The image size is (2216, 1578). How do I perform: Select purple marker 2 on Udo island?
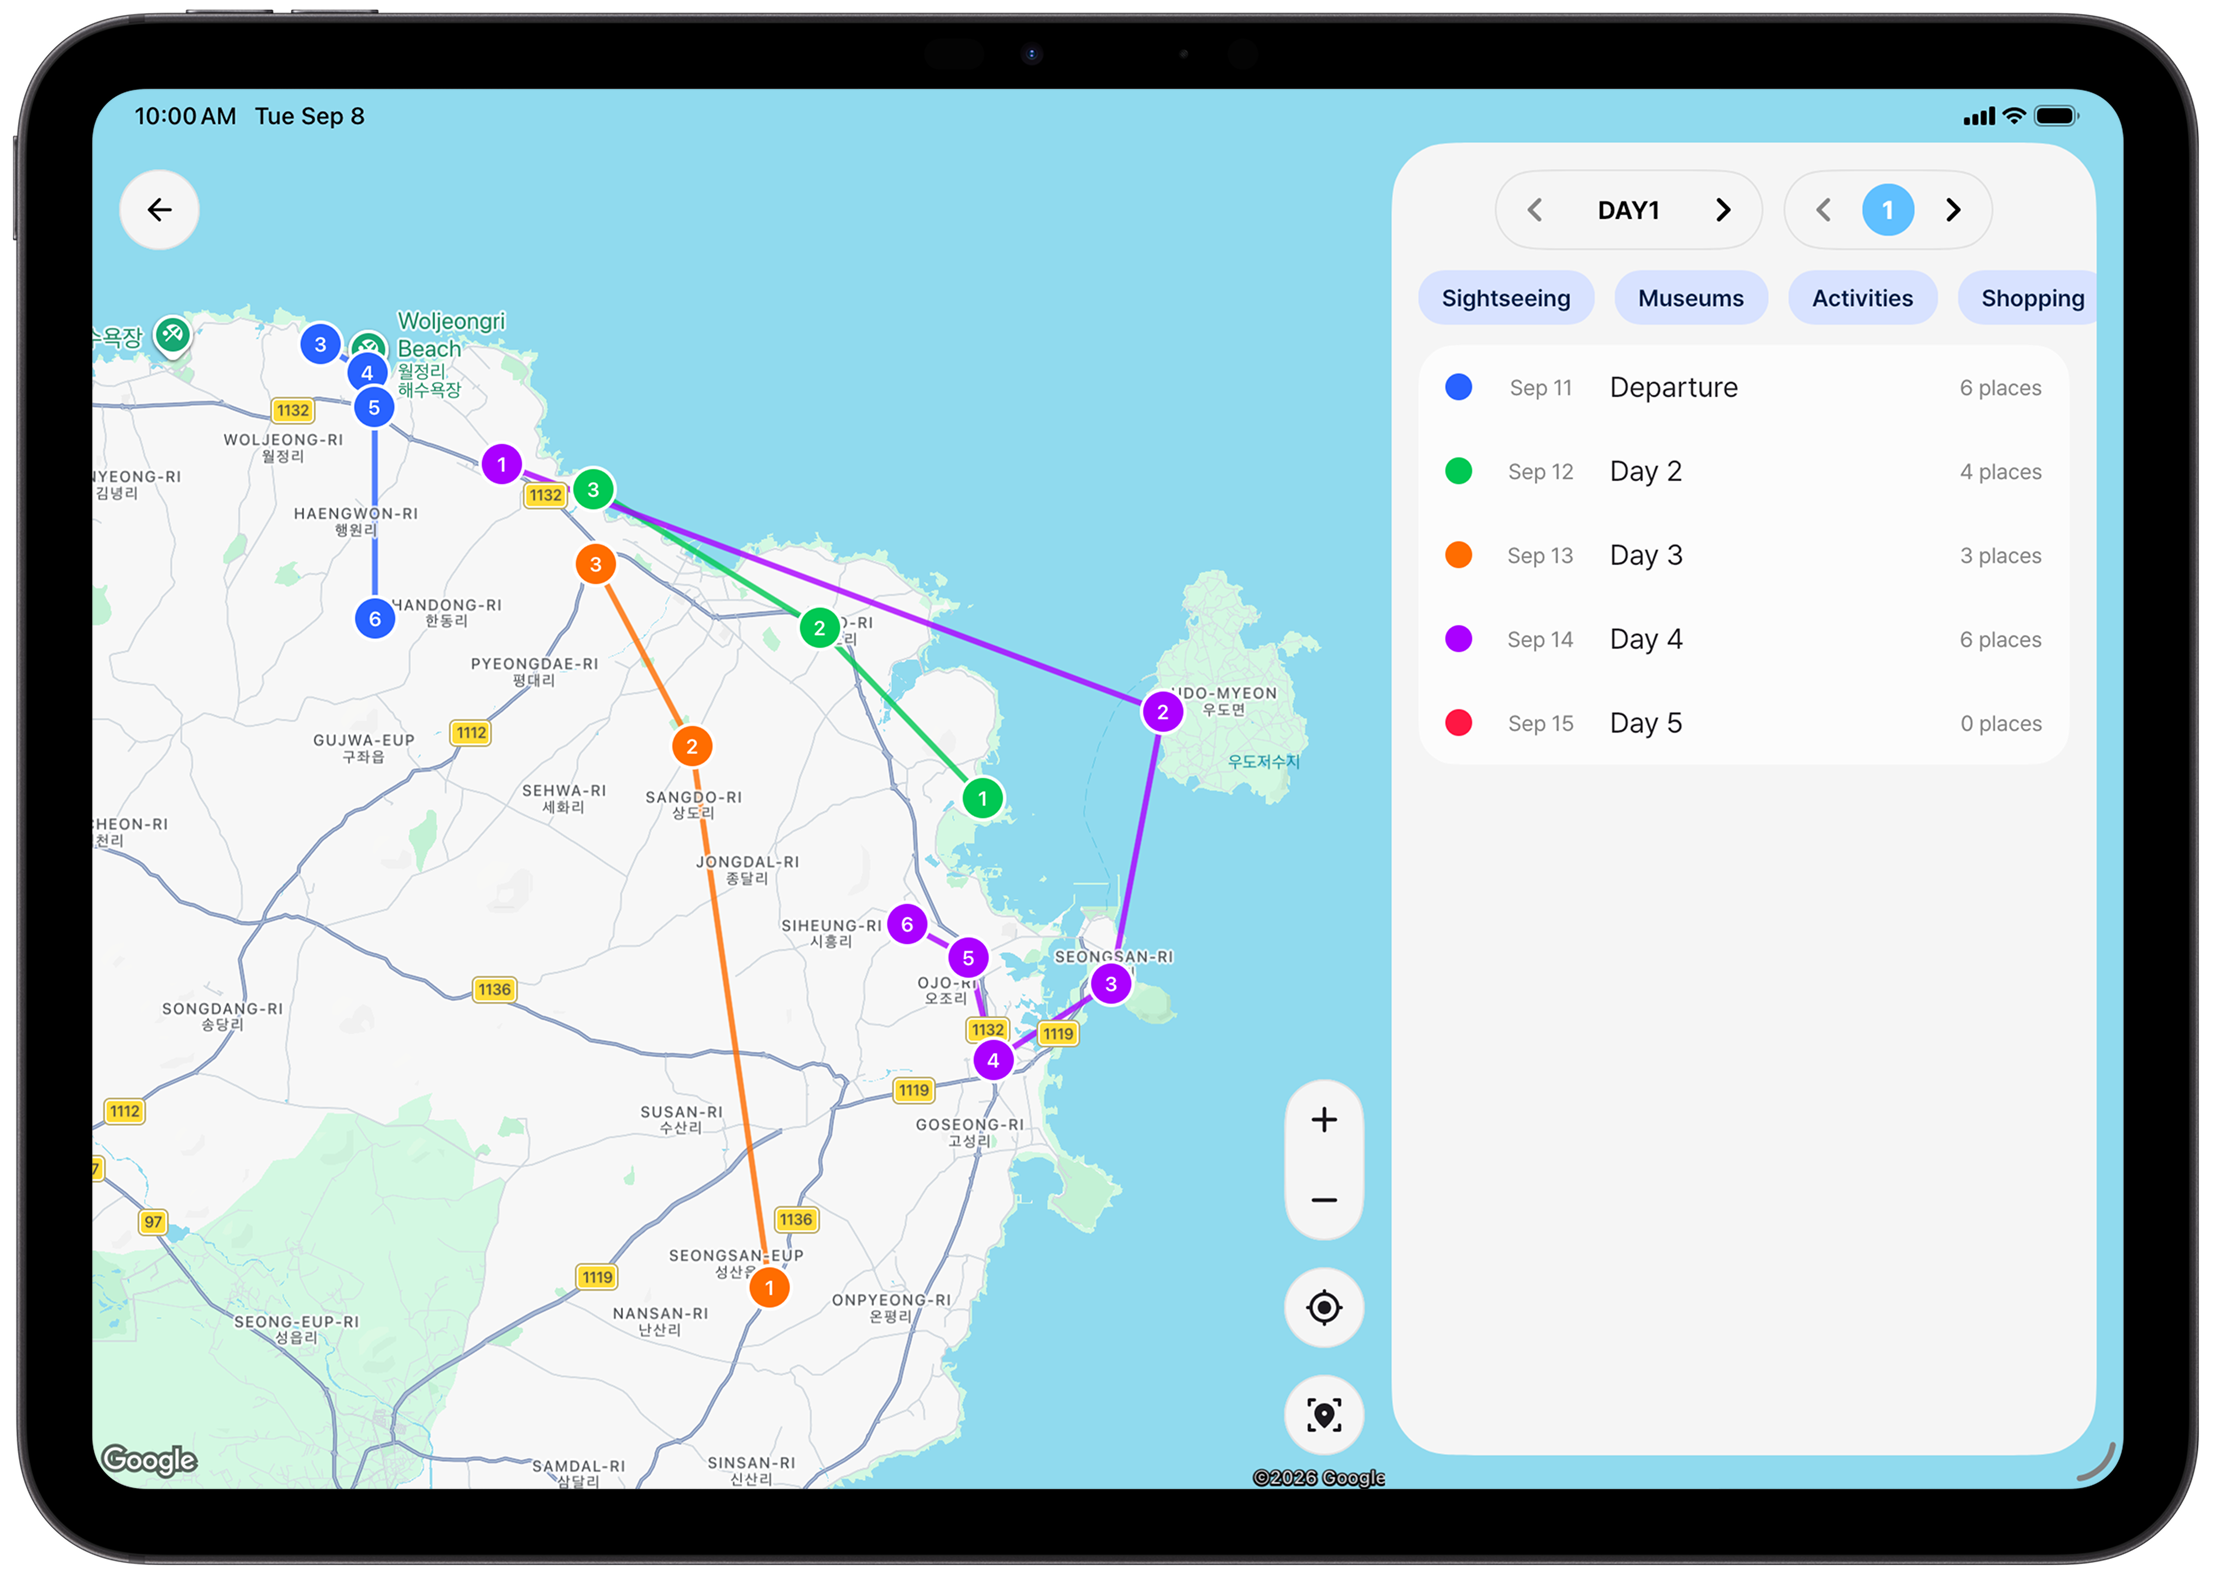(1162, 712)
